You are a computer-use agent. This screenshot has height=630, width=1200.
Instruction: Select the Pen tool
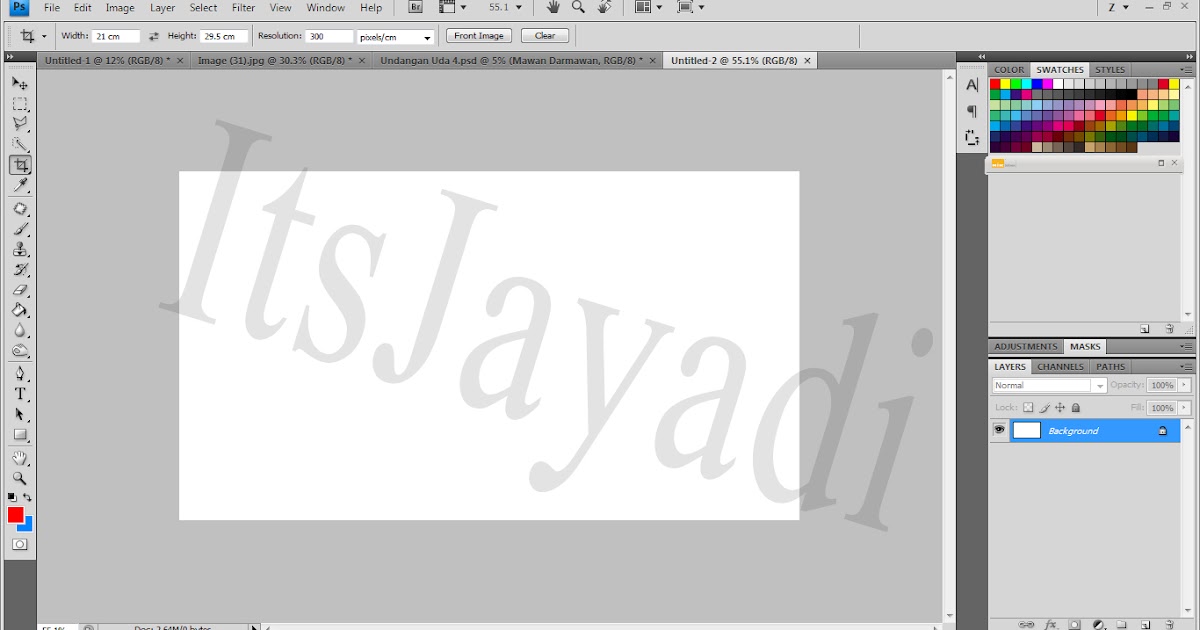20,374
